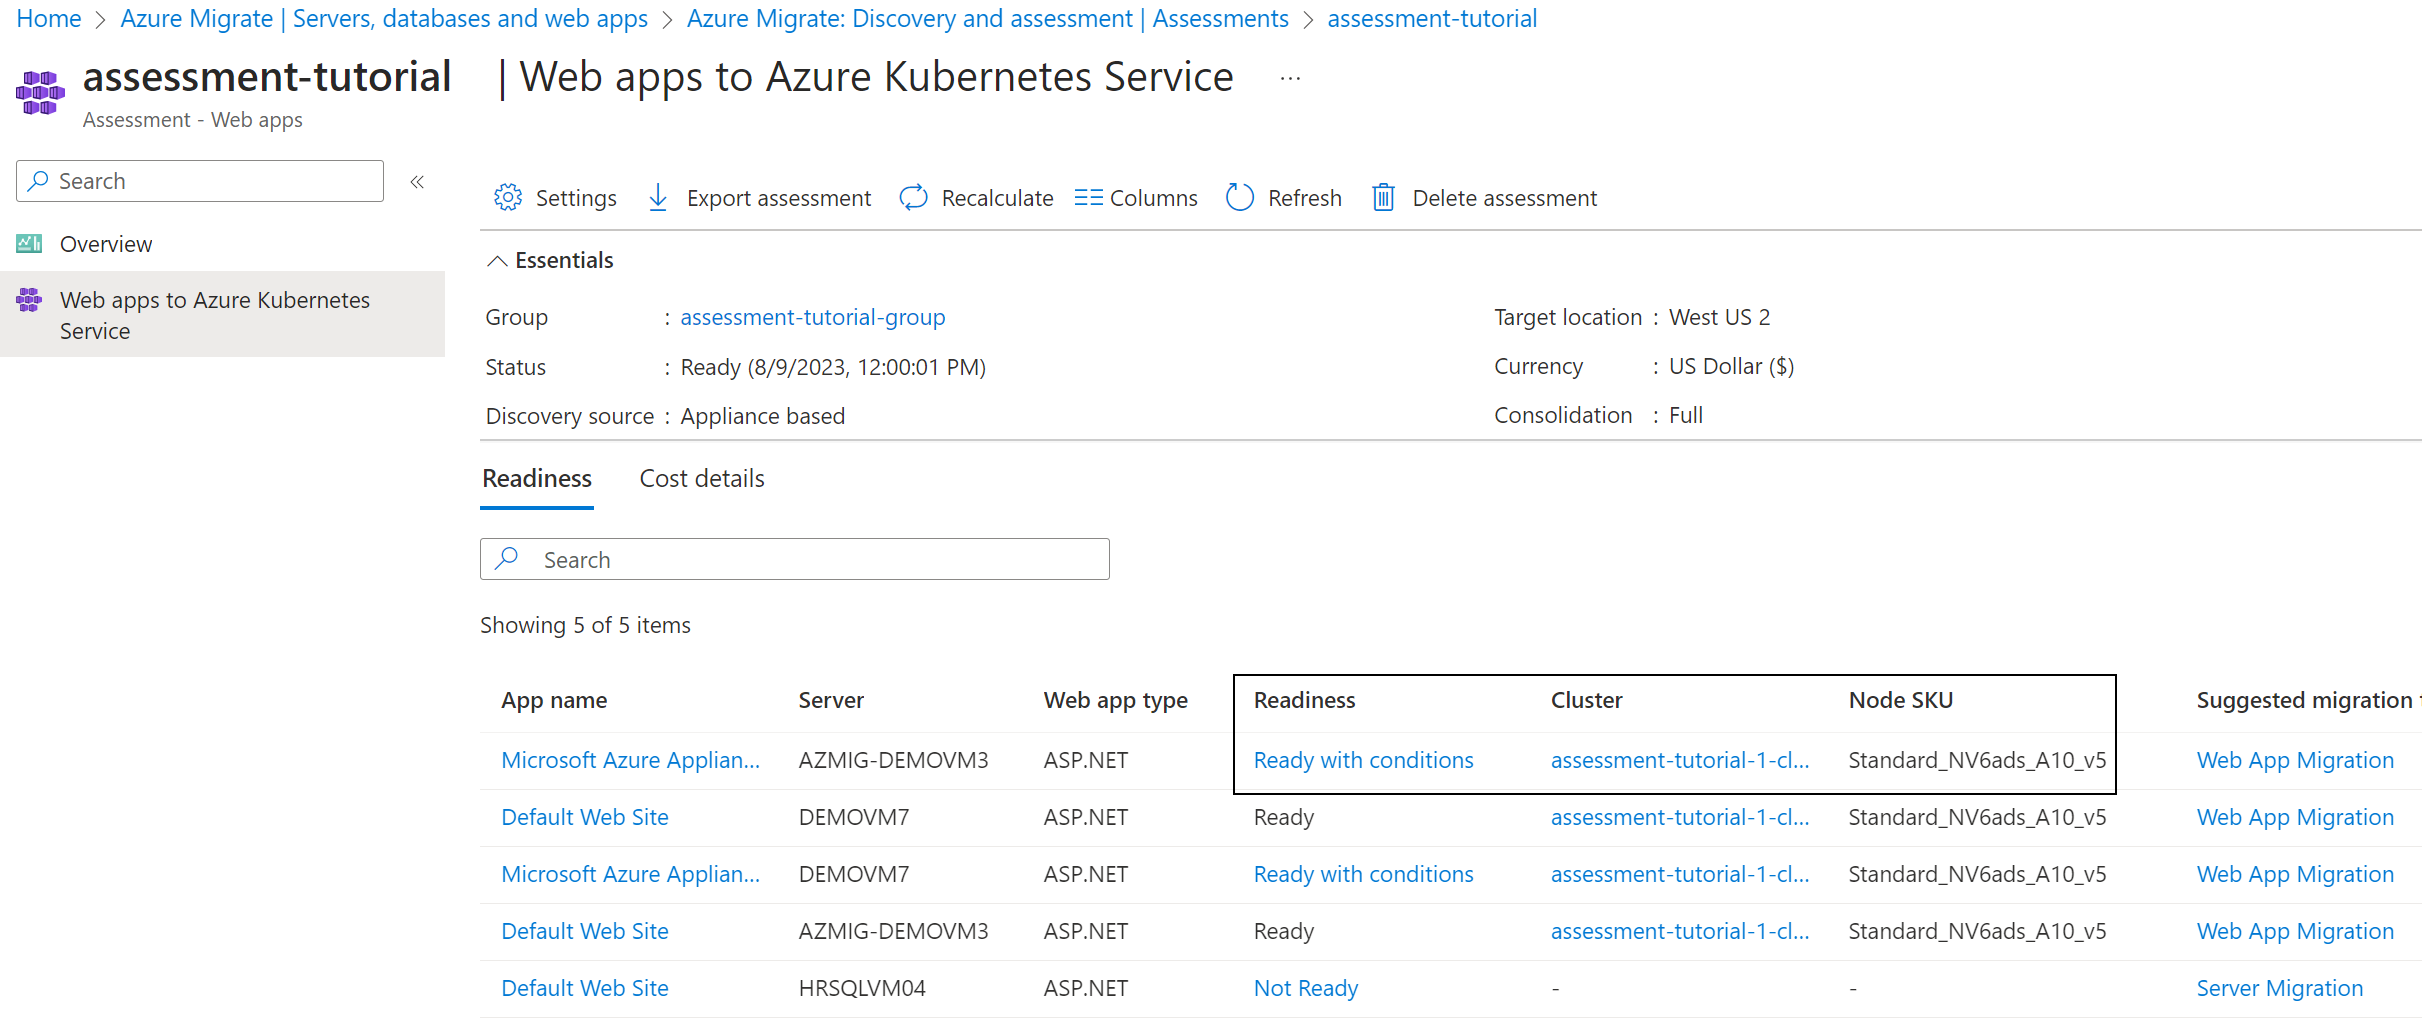
Task: Open Default Web Site on DEMOVM7
Action: tap(584, 817)
